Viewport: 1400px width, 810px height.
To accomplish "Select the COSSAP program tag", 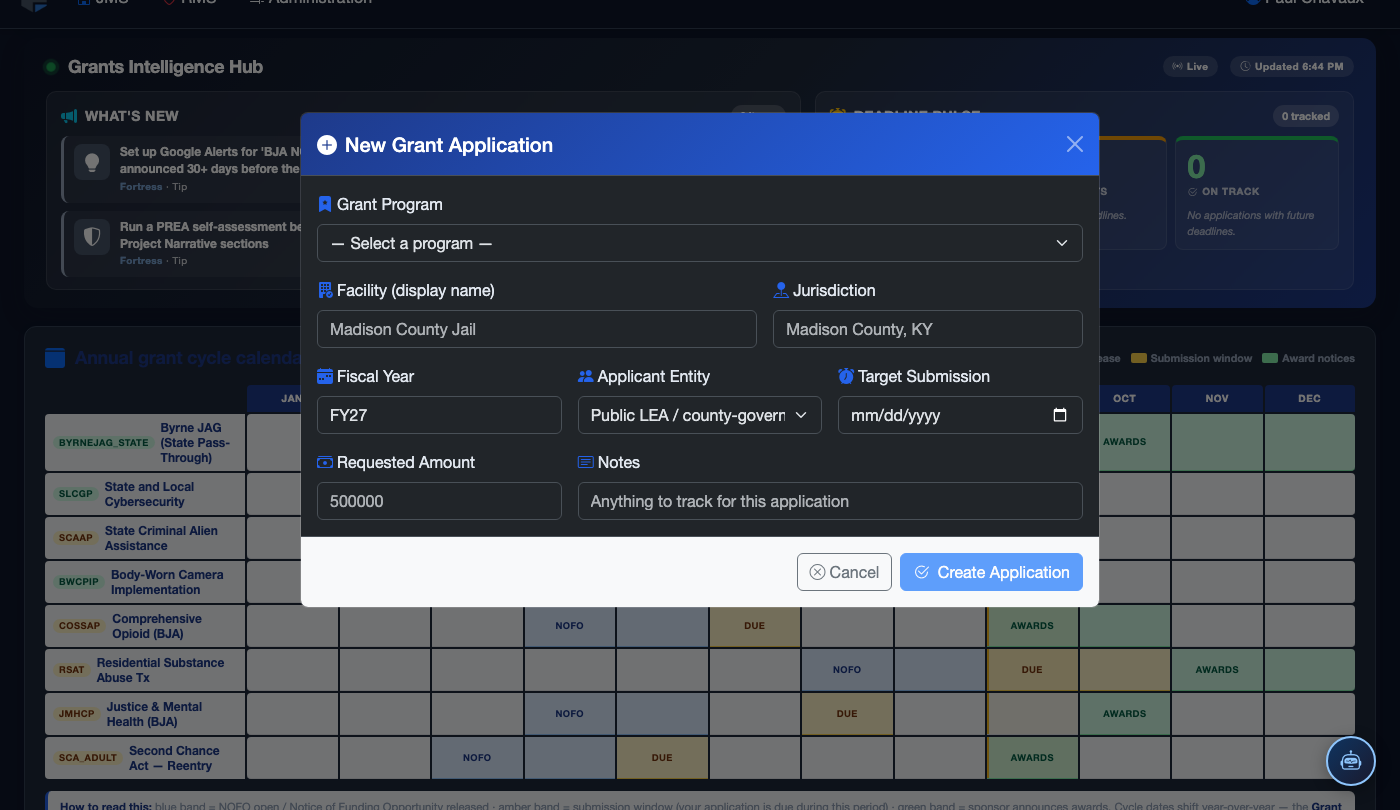I will (x=79, y=626).
